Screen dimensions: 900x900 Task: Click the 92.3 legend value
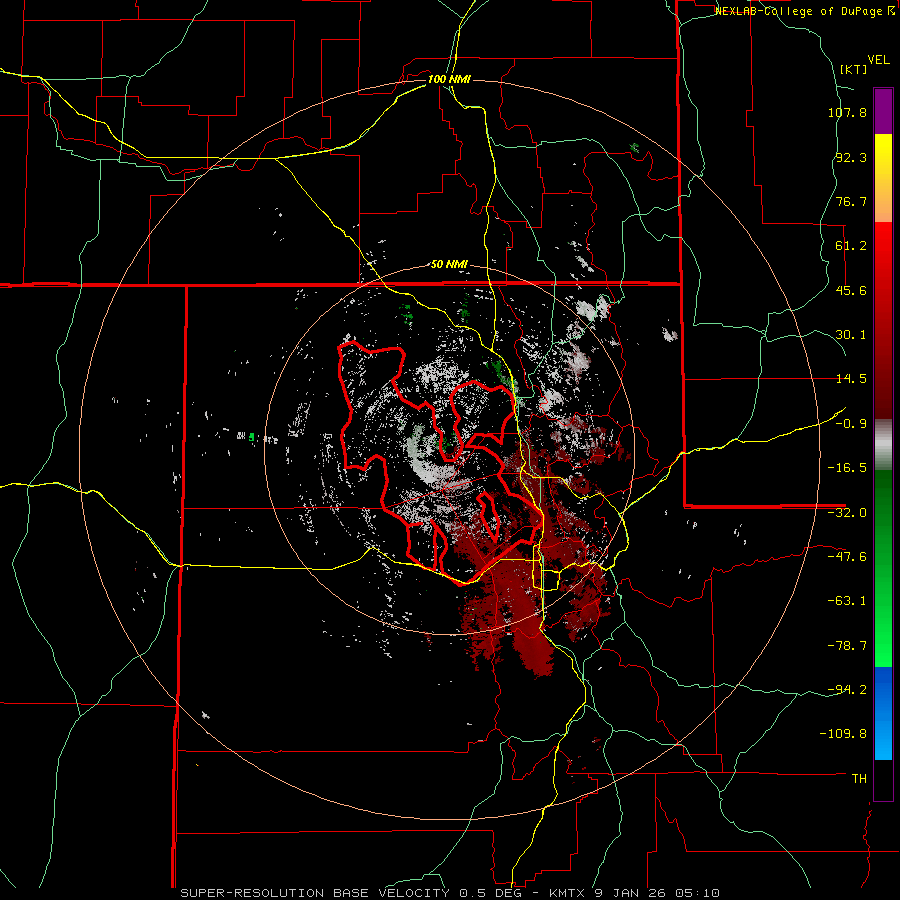coord(851,157)
